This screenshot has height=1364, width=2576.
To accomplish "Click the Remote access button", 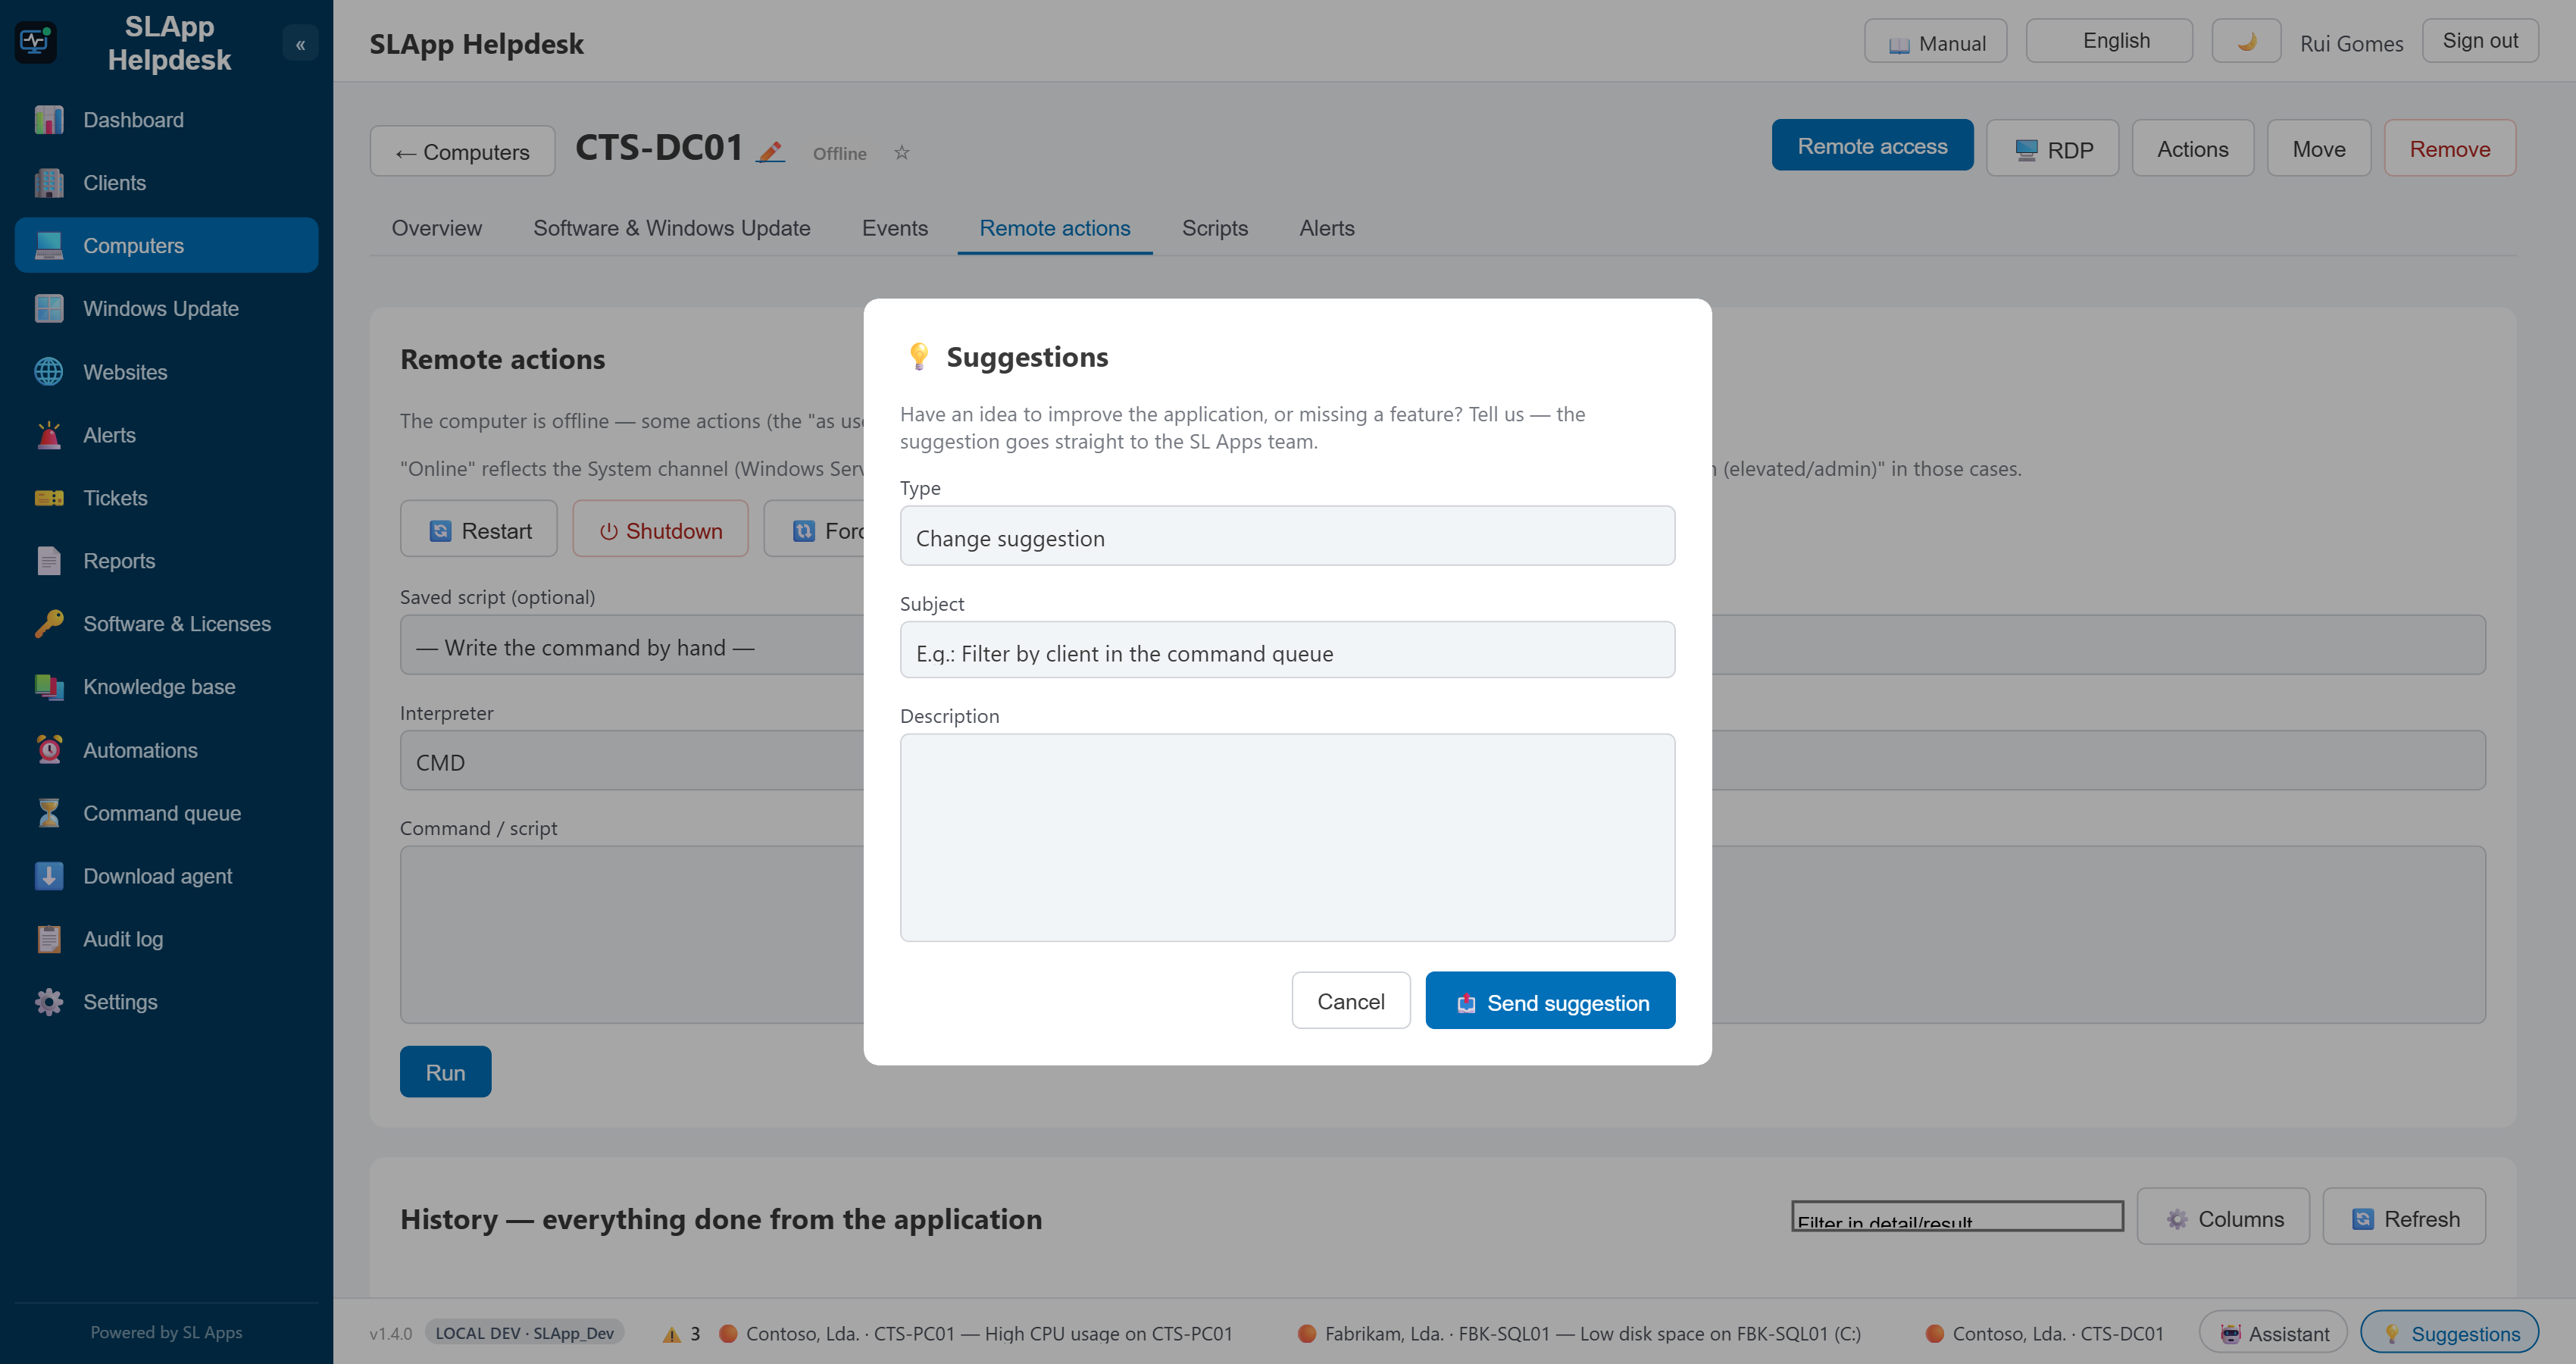I will [x=1872, y=146].
